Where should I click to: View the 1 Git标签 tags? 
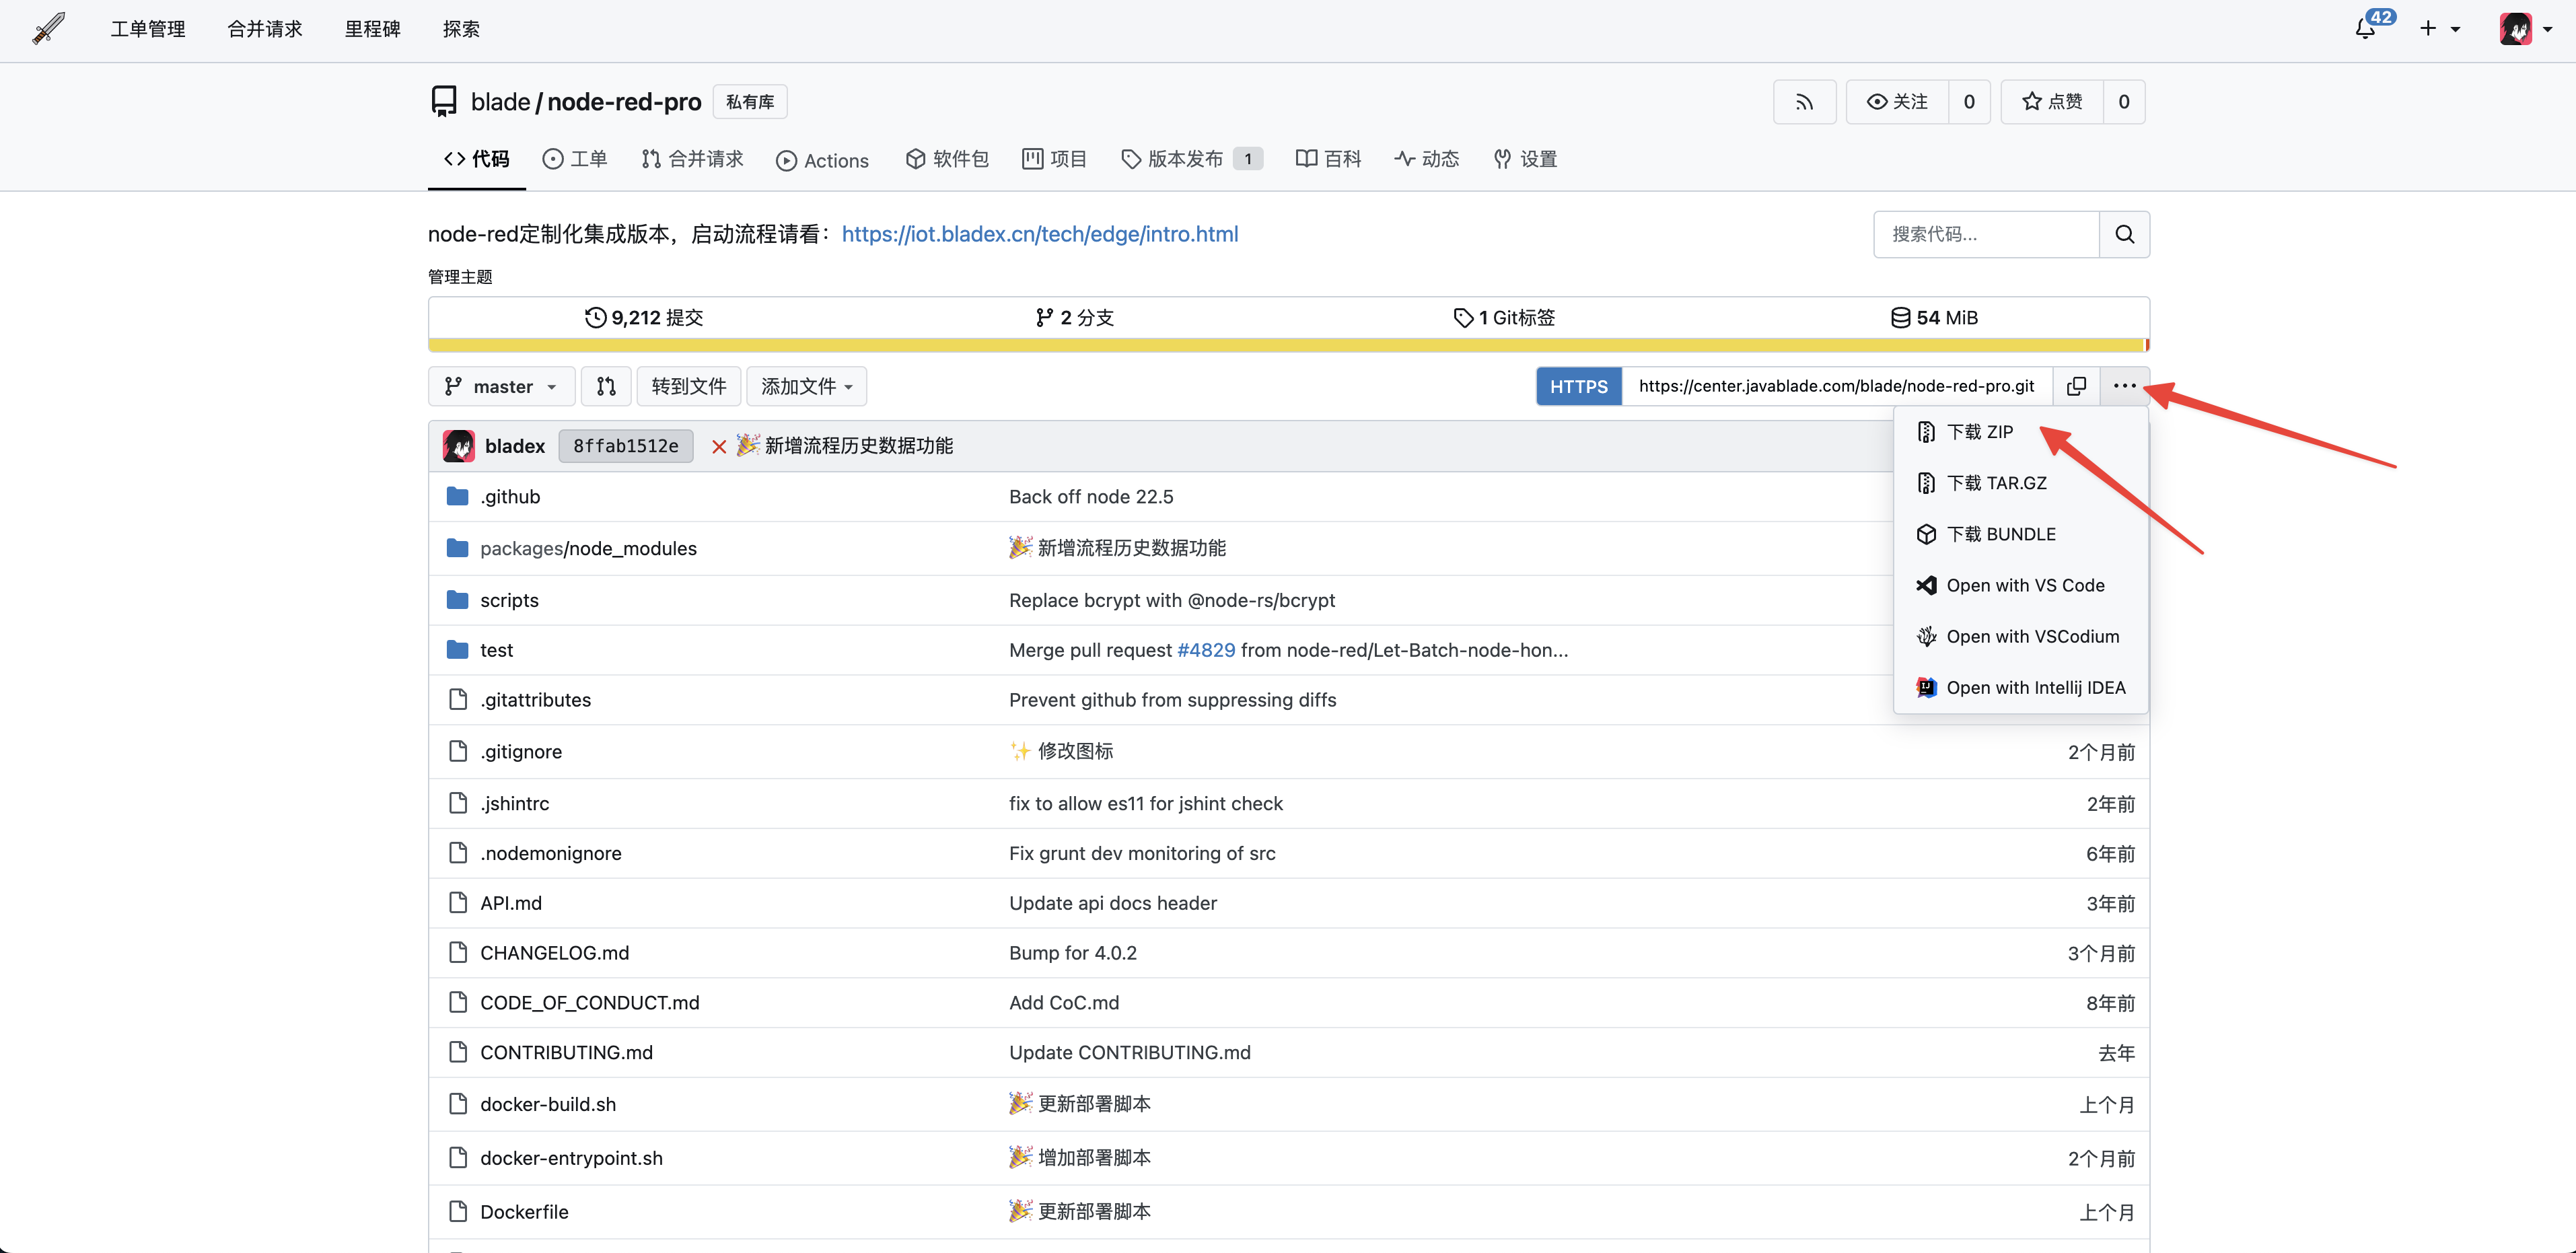(1504, 318)
